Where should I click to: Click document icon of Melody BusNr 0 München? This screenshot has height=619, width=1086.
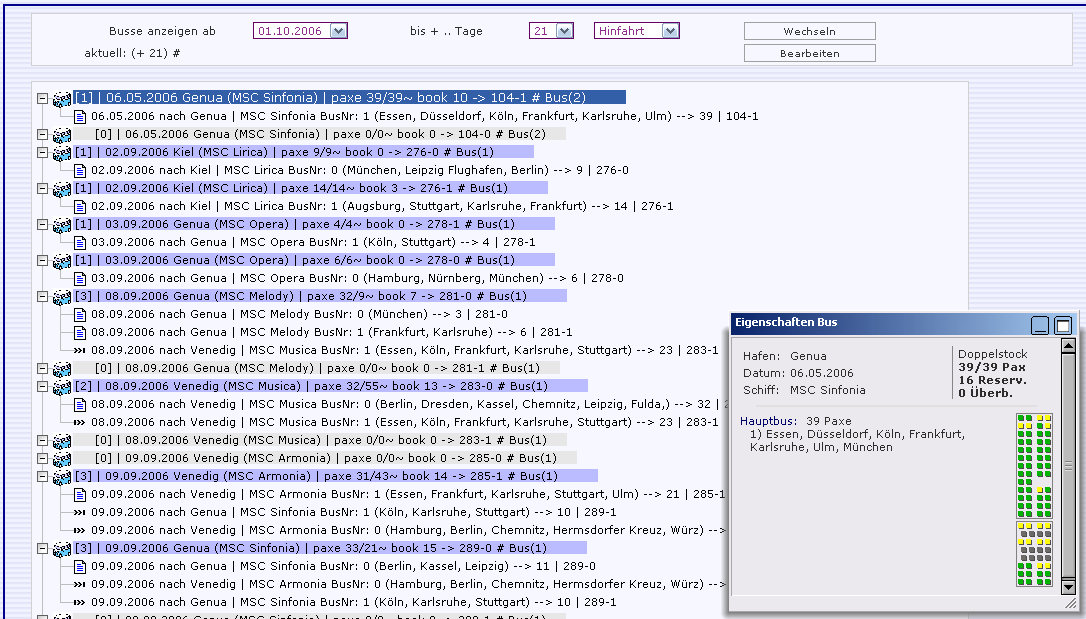[x=80, y=314]
